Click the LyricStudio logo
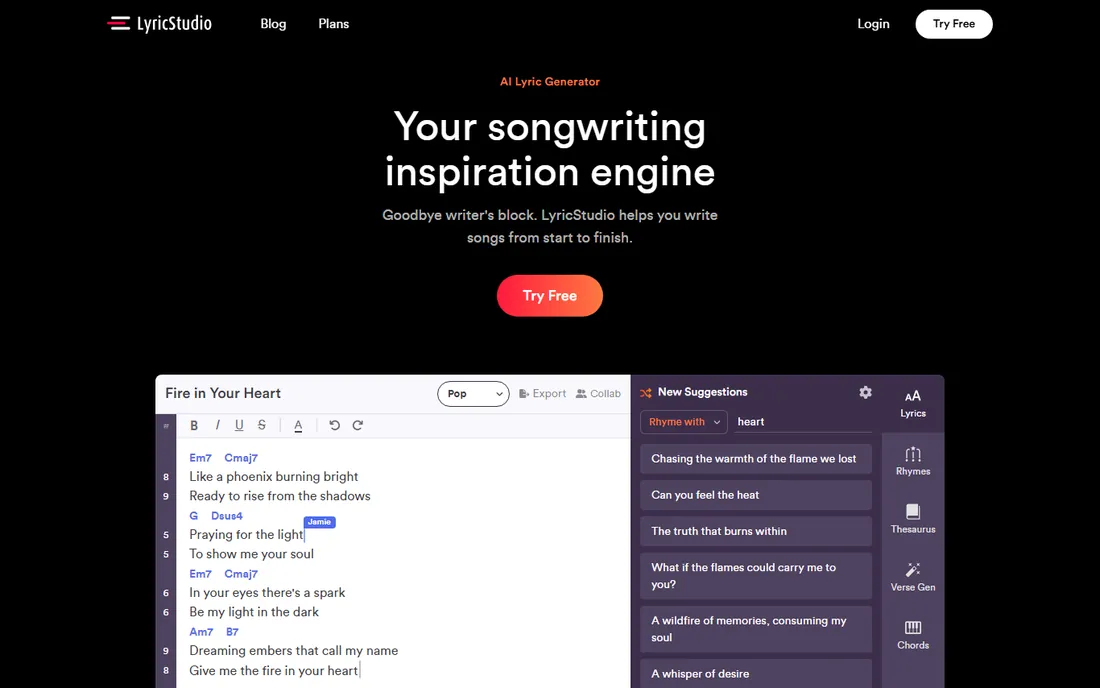The image size is (1100, 688). coord(159,24)
